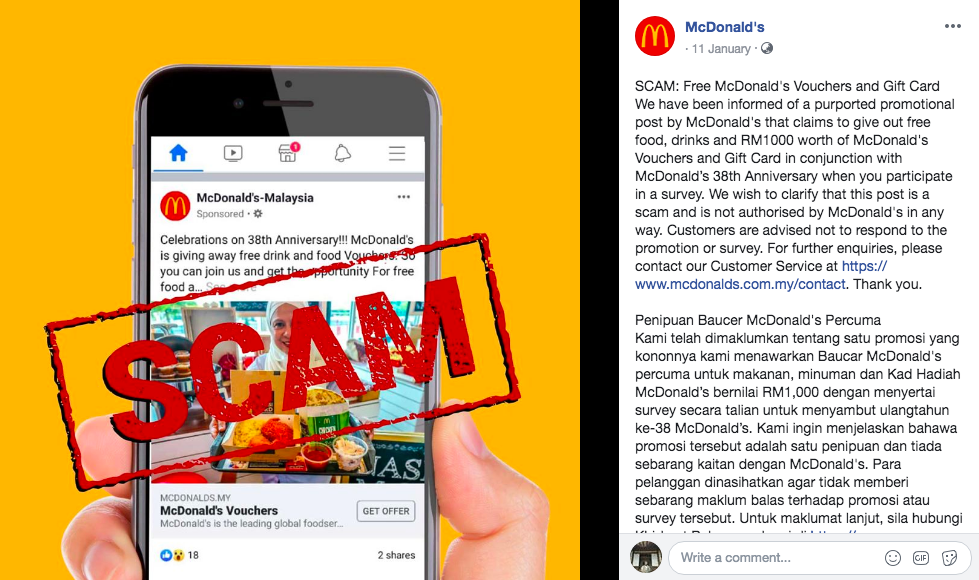View reactions count on the phone post
The height and width of the screenshot is (580, 979).
pyautogui.click(x=180, y=555)
